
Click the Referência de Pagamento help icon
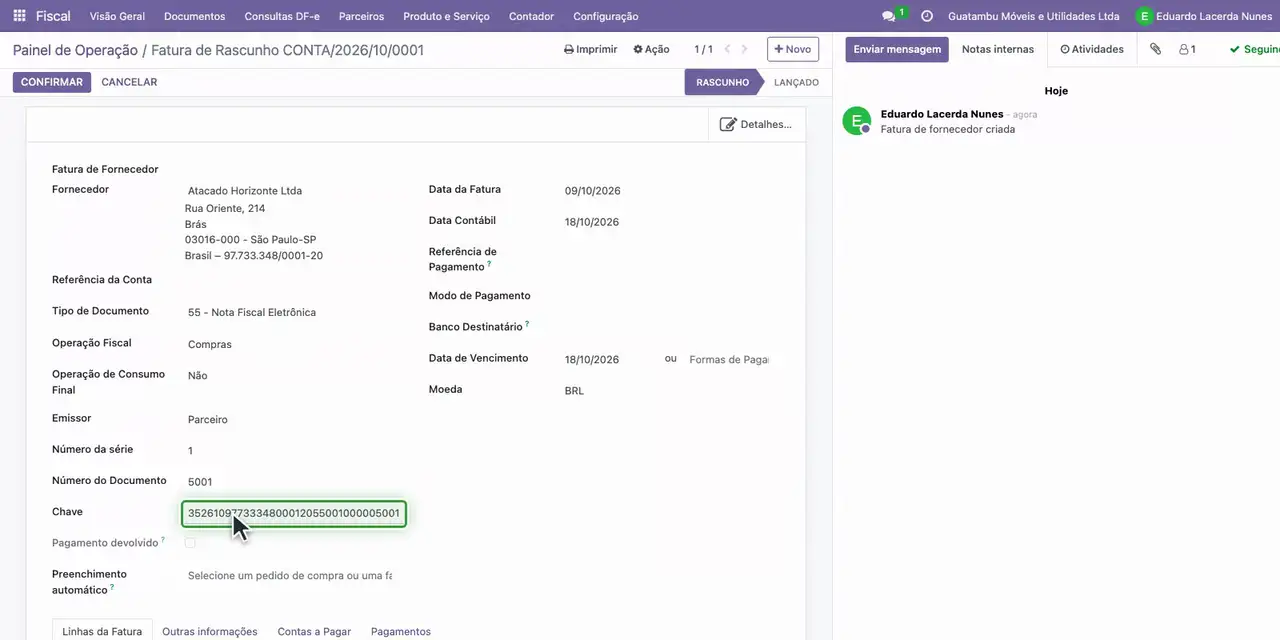coord(489,264)
